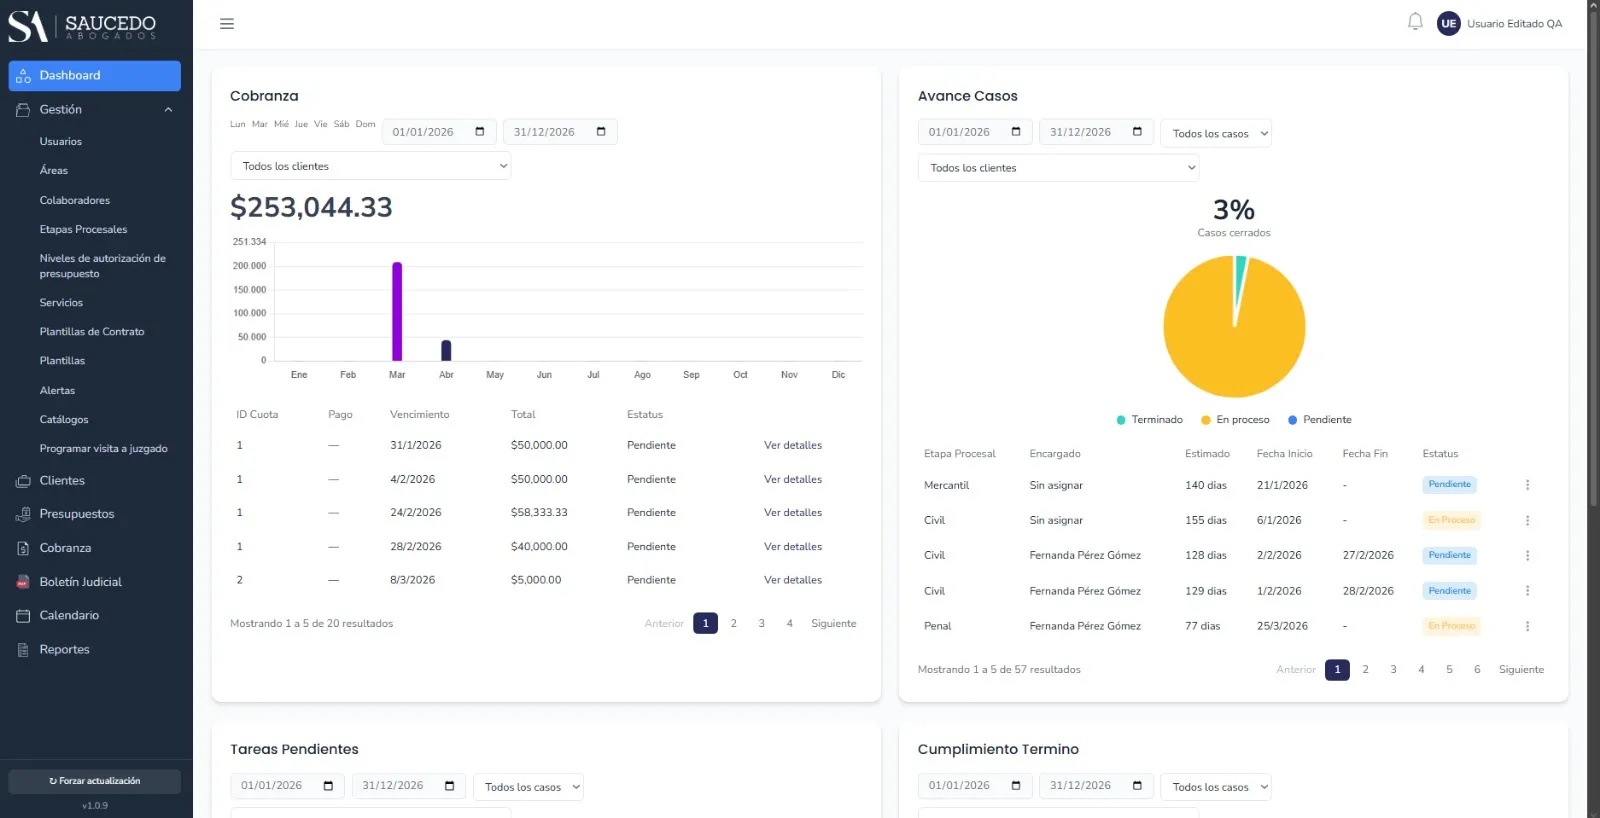Go to Cobranza table page 2
1600x818 pixels.
(x=734, y=624)
